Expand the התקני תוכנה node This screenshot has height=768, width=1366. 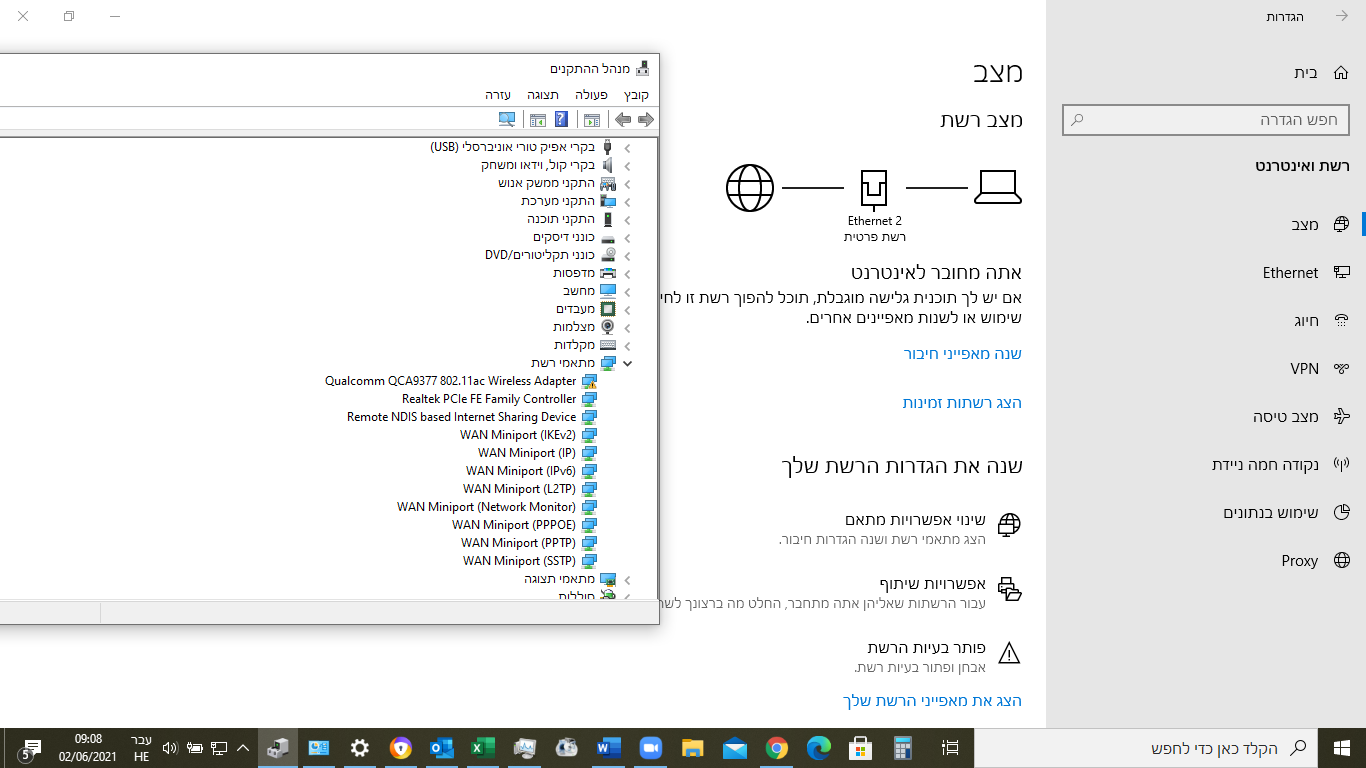tap(628, 219)
